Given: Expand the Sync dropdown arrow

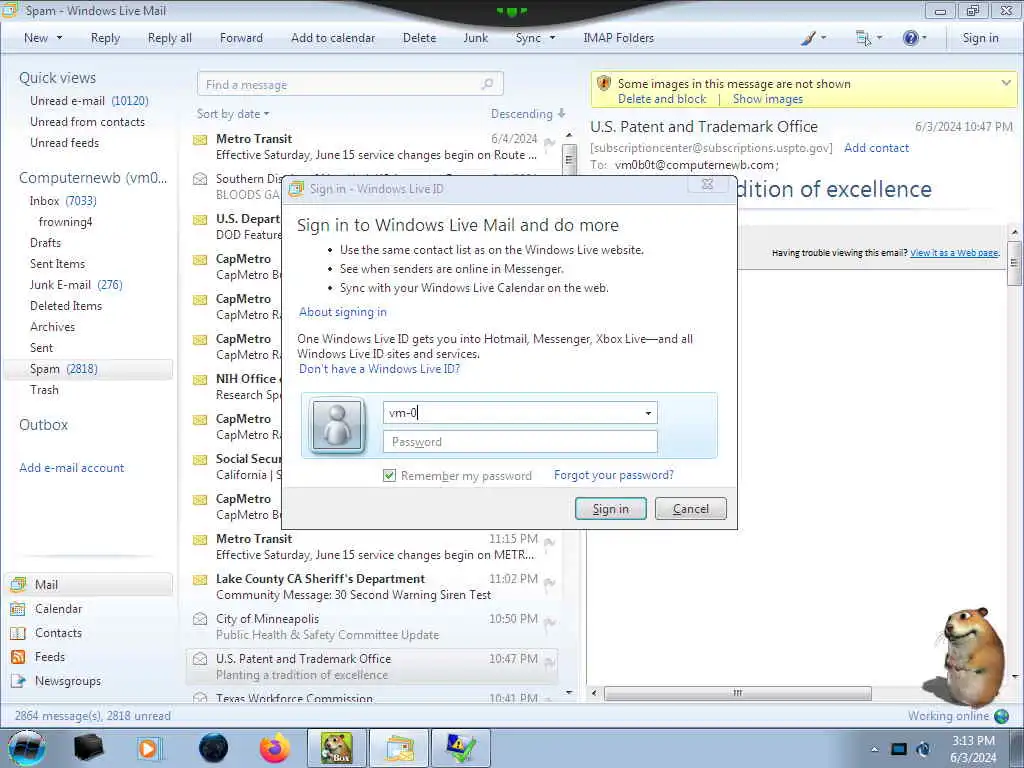Looking at the screenshot, I should [552, 38].
